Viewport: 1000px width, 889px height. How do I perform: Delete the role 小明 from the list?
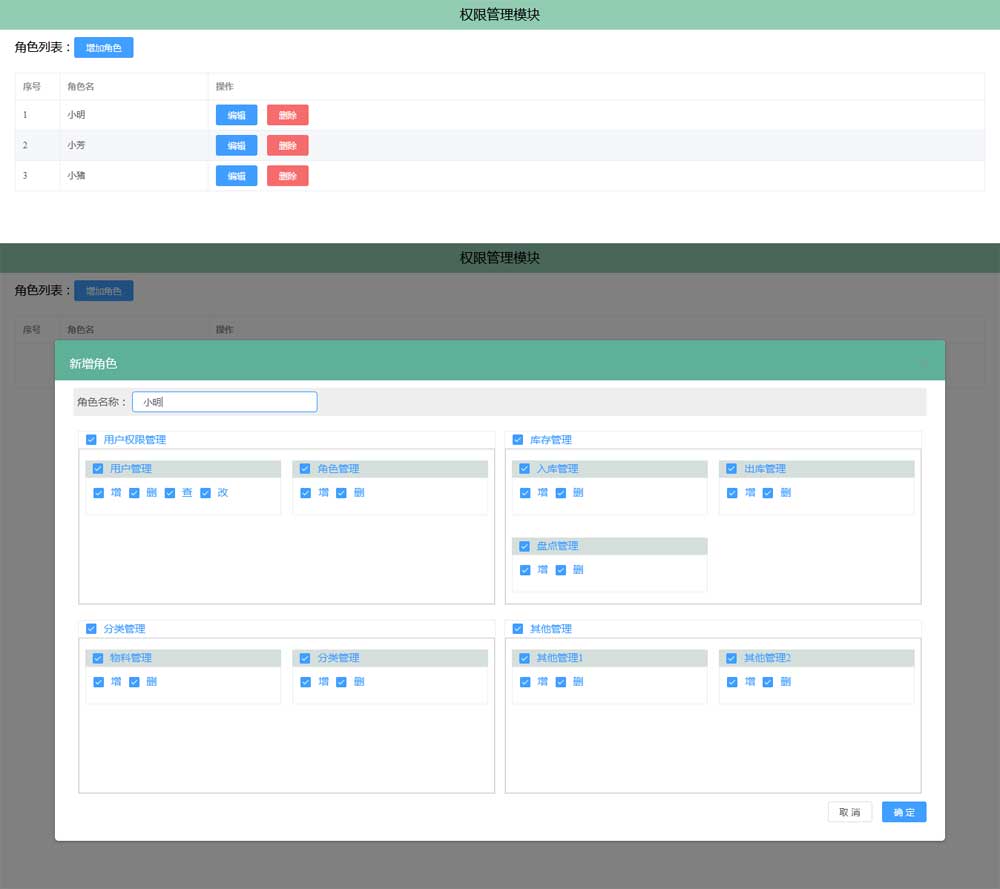287,115
